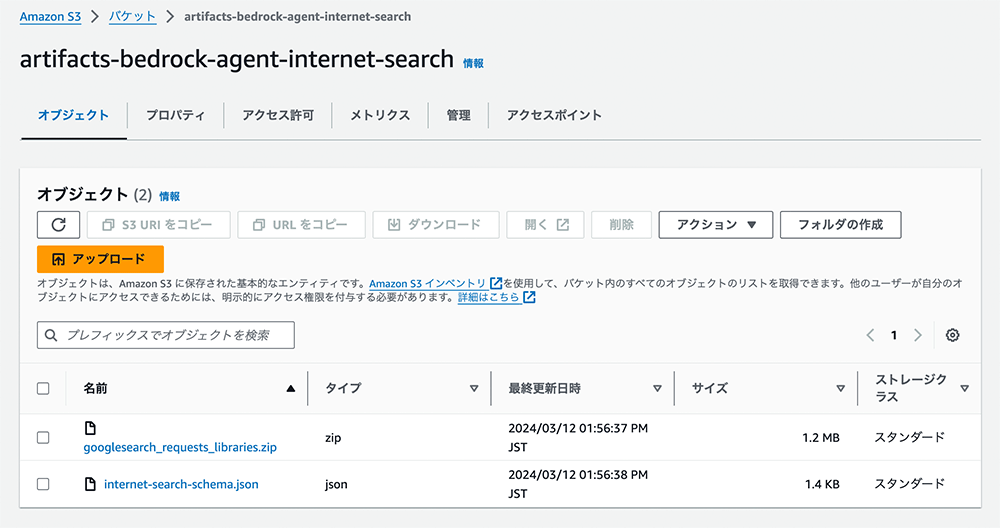Screen dimensions: 1000x528
Task: Open バケット breadcrumb link
Action: click(132, 17)
